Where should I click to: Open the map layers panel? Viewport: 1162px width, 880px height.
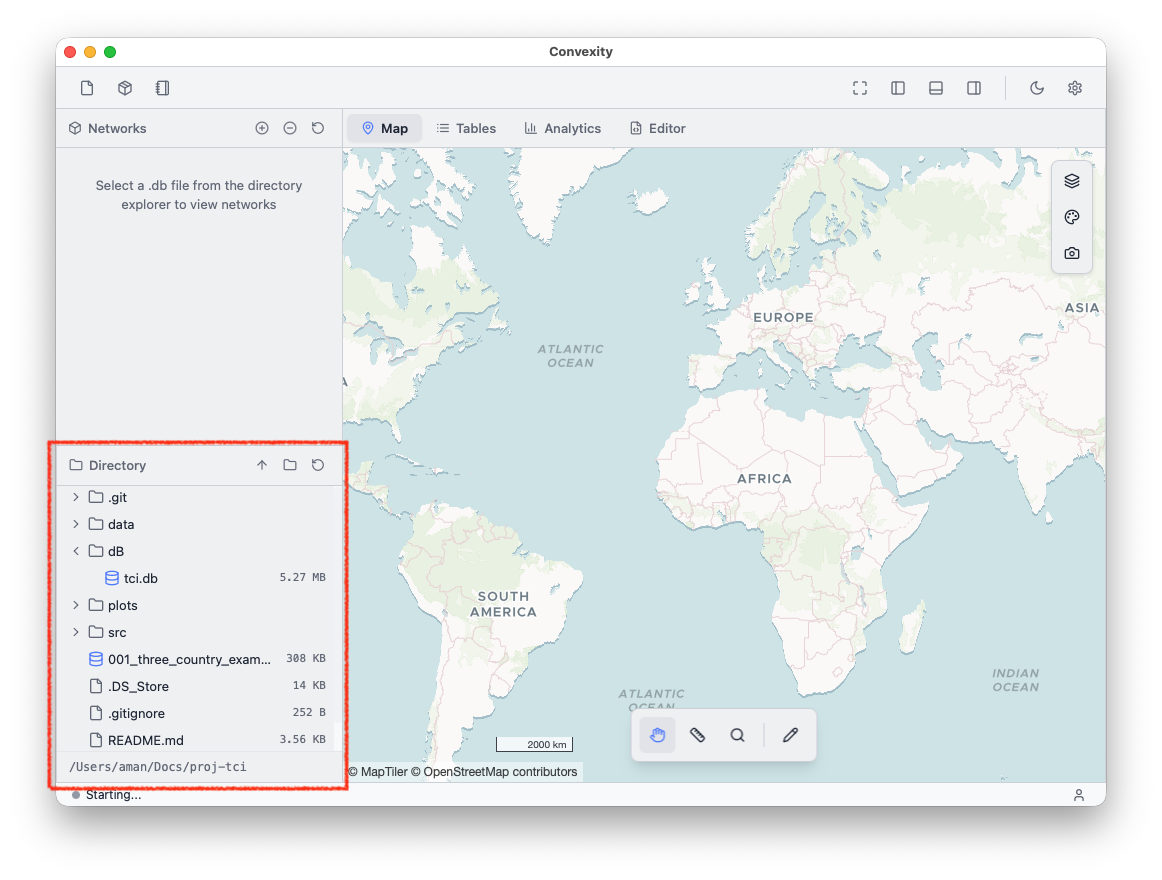point(1071,180)
